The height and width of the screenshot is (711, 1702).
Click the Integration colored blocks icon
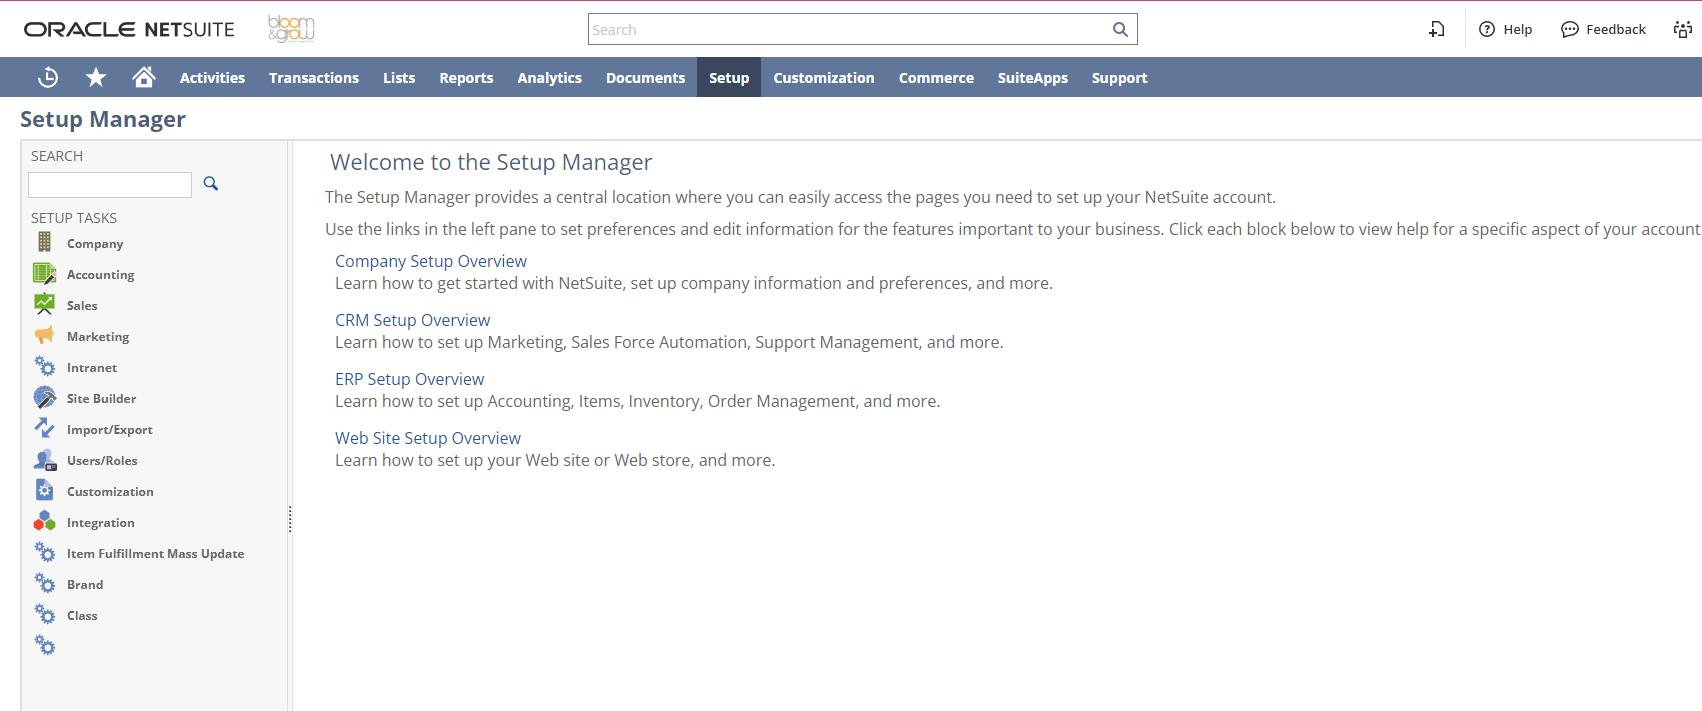45,521
